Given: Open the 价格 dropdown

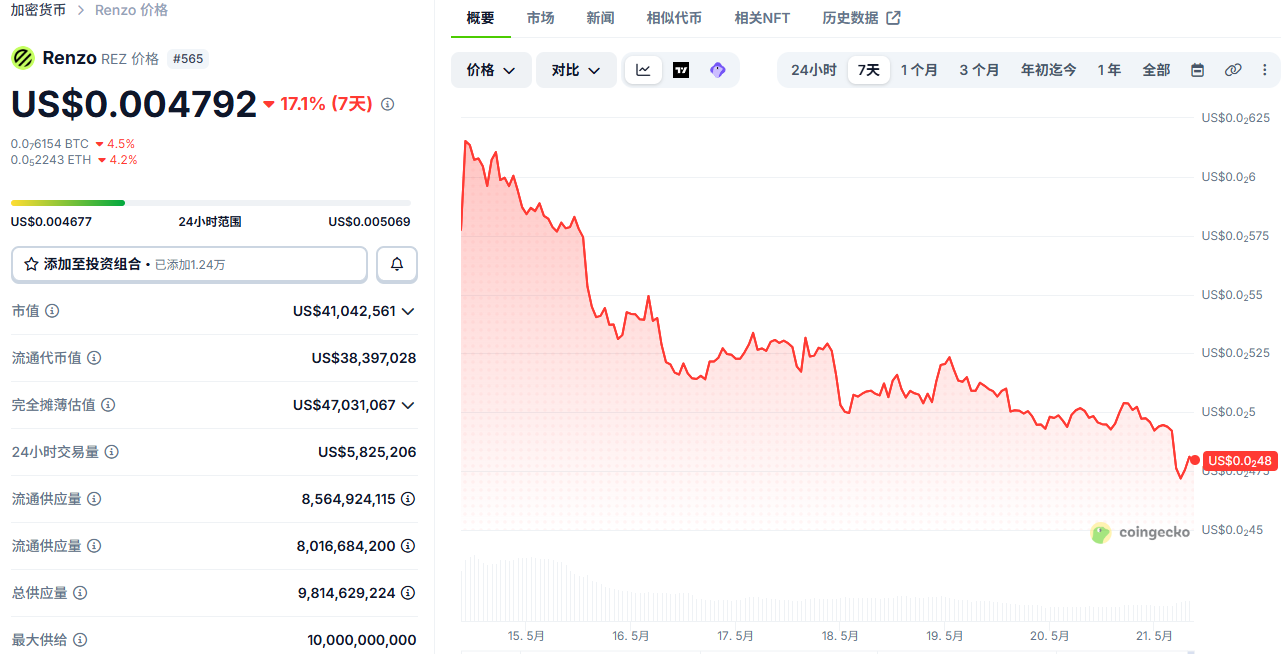Looking at the screenshot, I should tap(491, 70).
